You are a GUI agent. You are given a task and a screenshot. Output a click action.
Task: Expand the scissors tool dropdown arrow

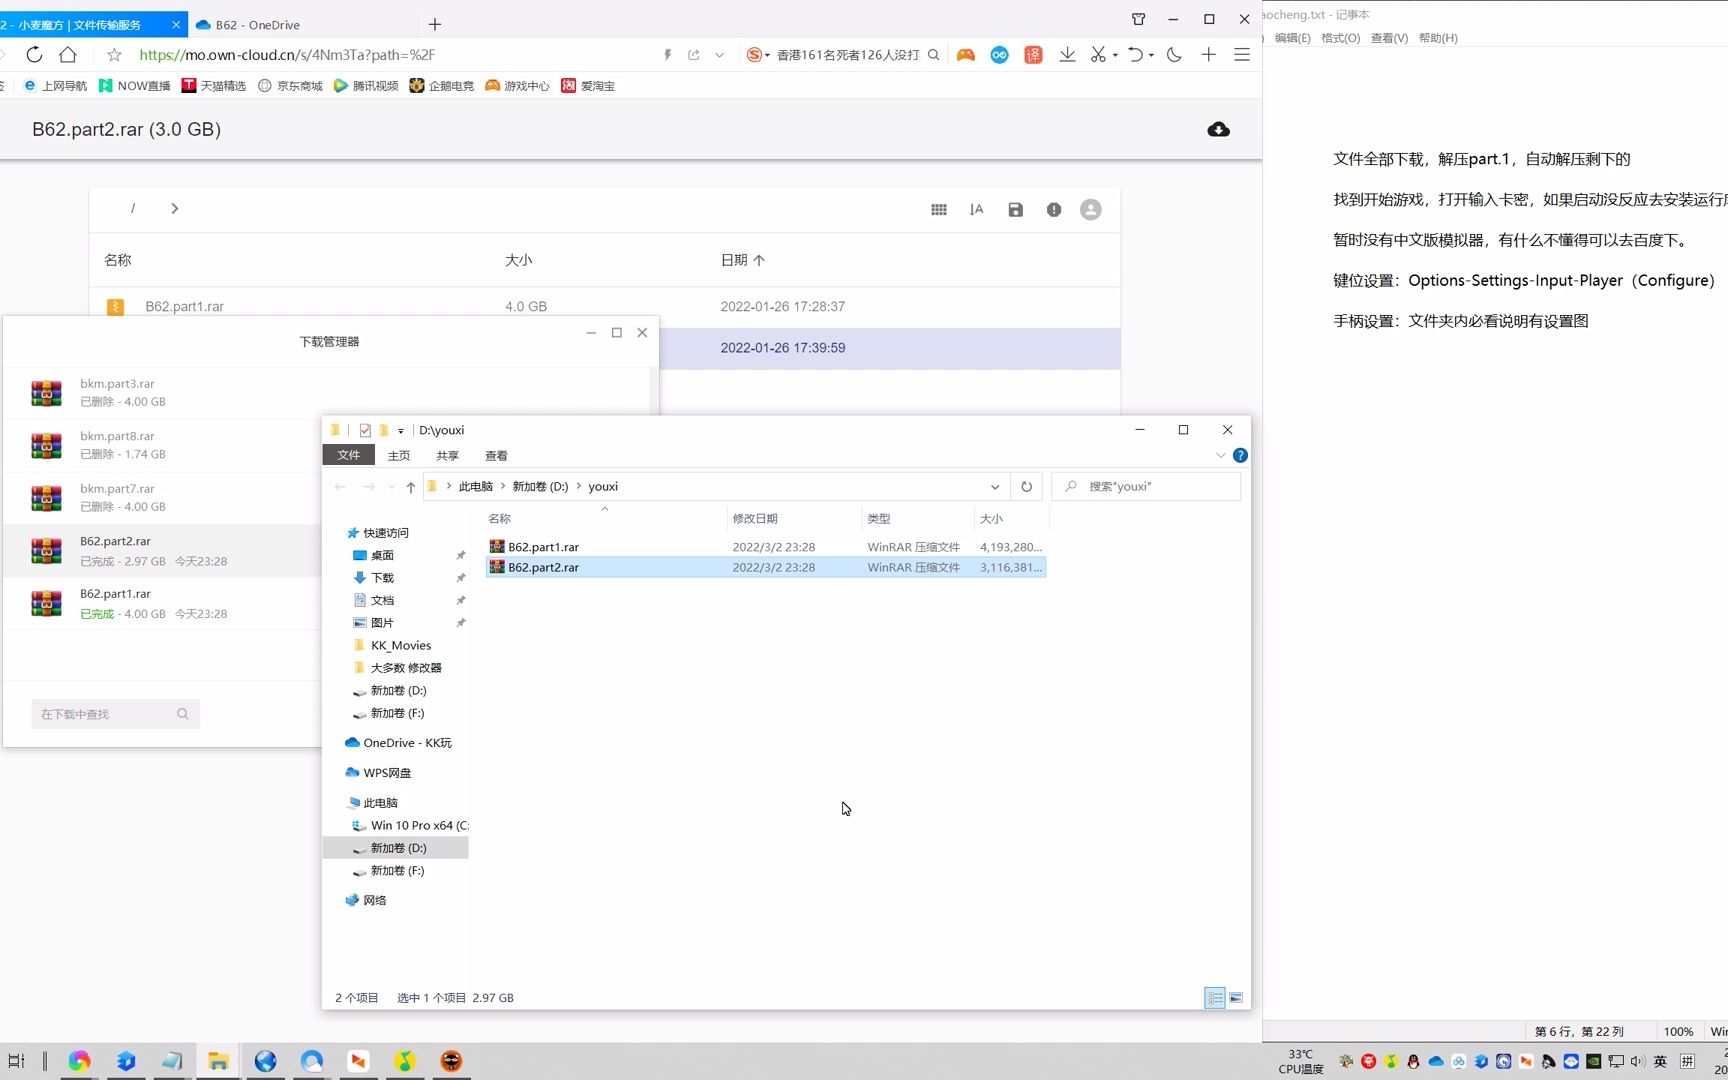click(x=1115, y=55)
